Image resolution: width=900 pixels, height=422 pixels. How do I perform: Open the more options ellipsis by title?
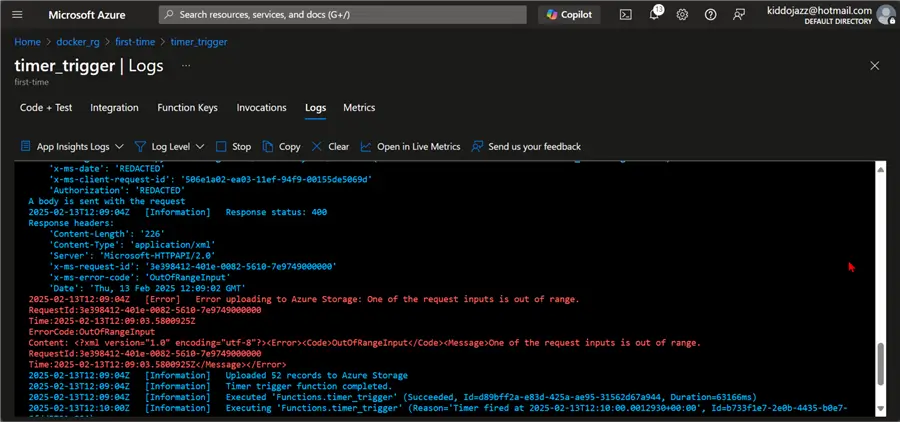(186, 66)
